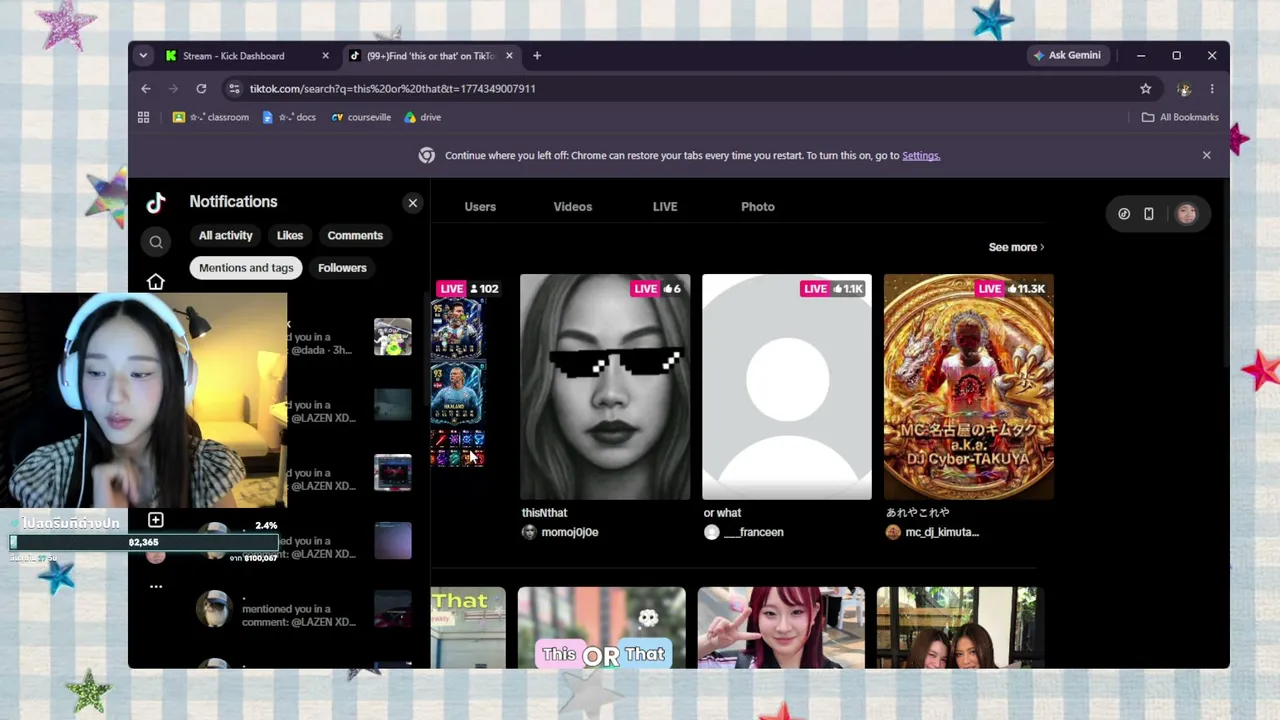Click the 'あれやこれや' live title text
The image size is (1280, 720).
tap(918, 513)
